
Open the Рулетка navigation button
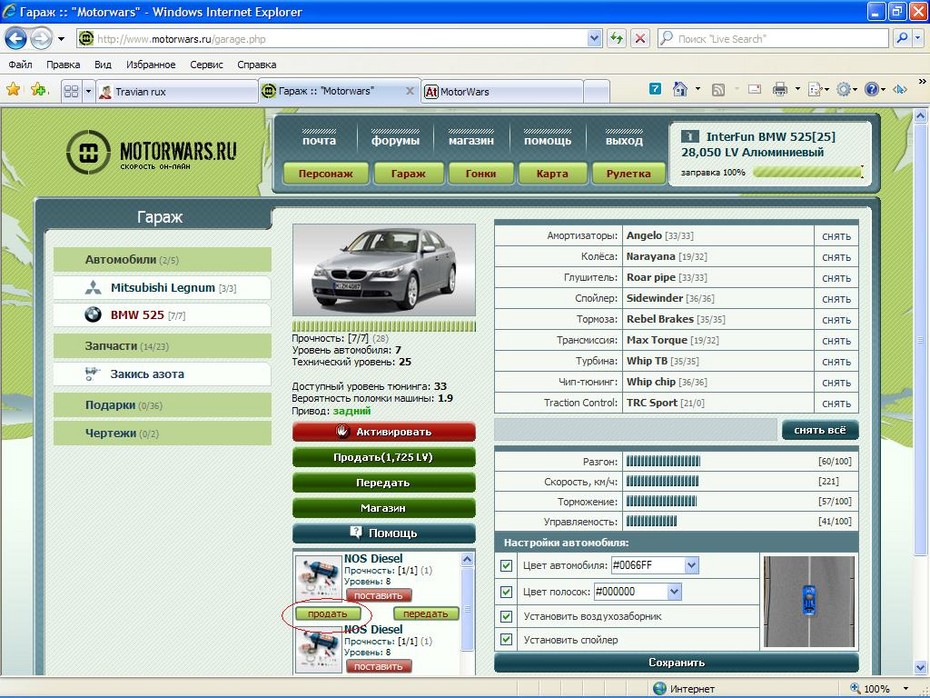[629, 174]
